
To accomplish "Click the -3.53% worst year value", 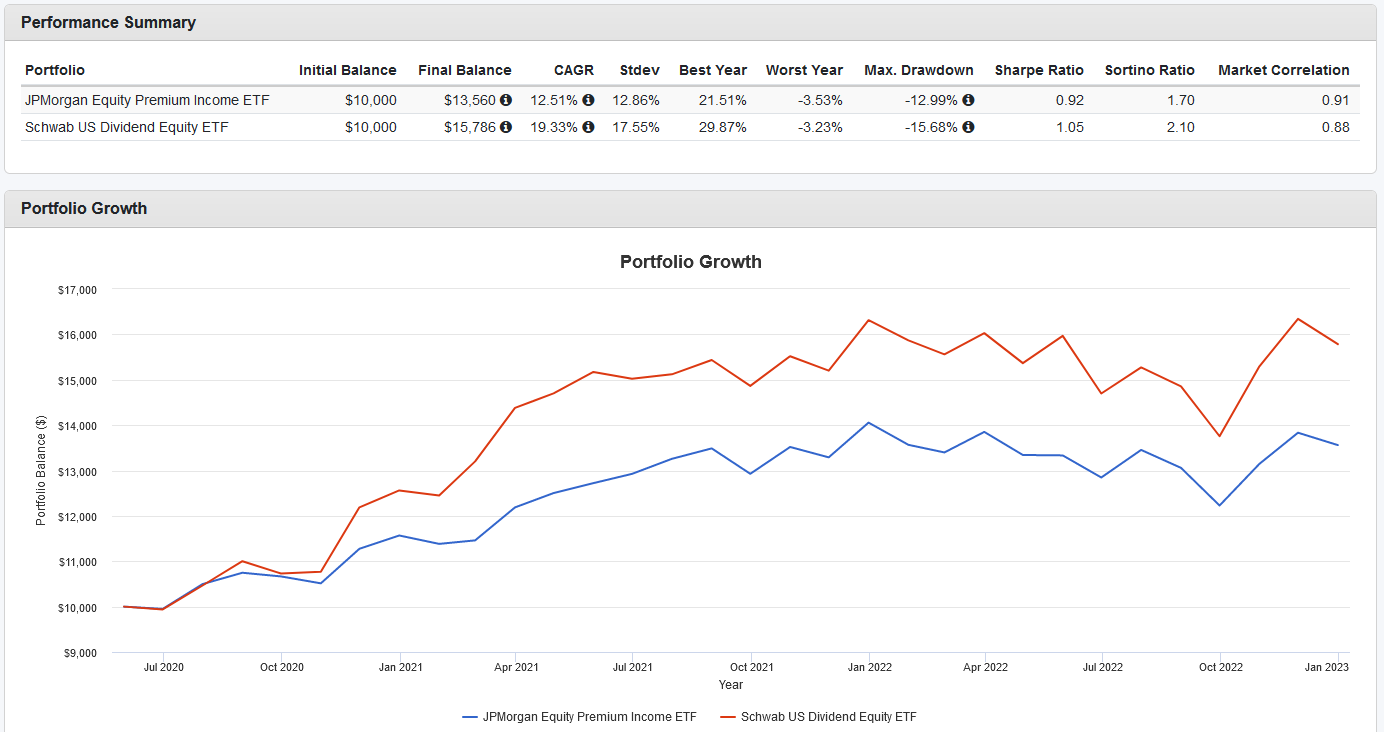I will [821, 100].
